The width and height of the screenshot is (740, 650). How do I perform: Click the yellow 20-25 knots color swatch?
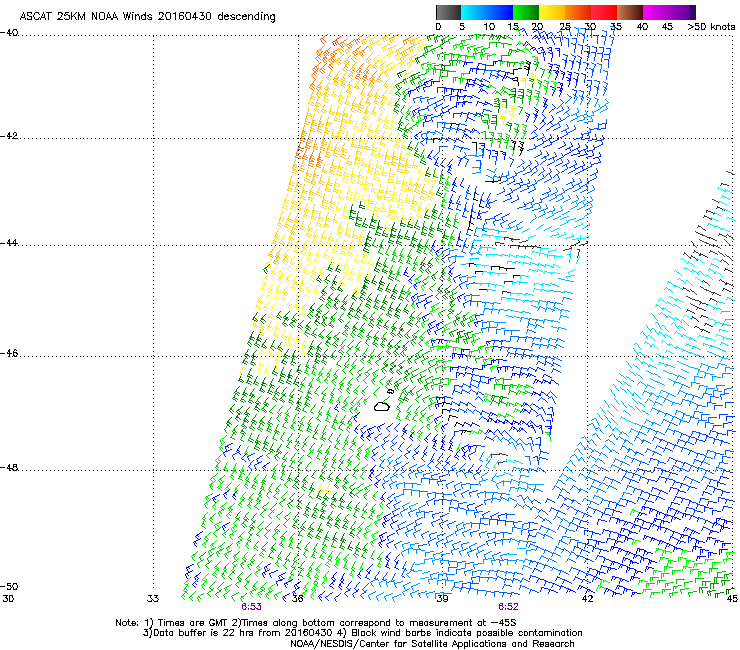click(552, 12)
